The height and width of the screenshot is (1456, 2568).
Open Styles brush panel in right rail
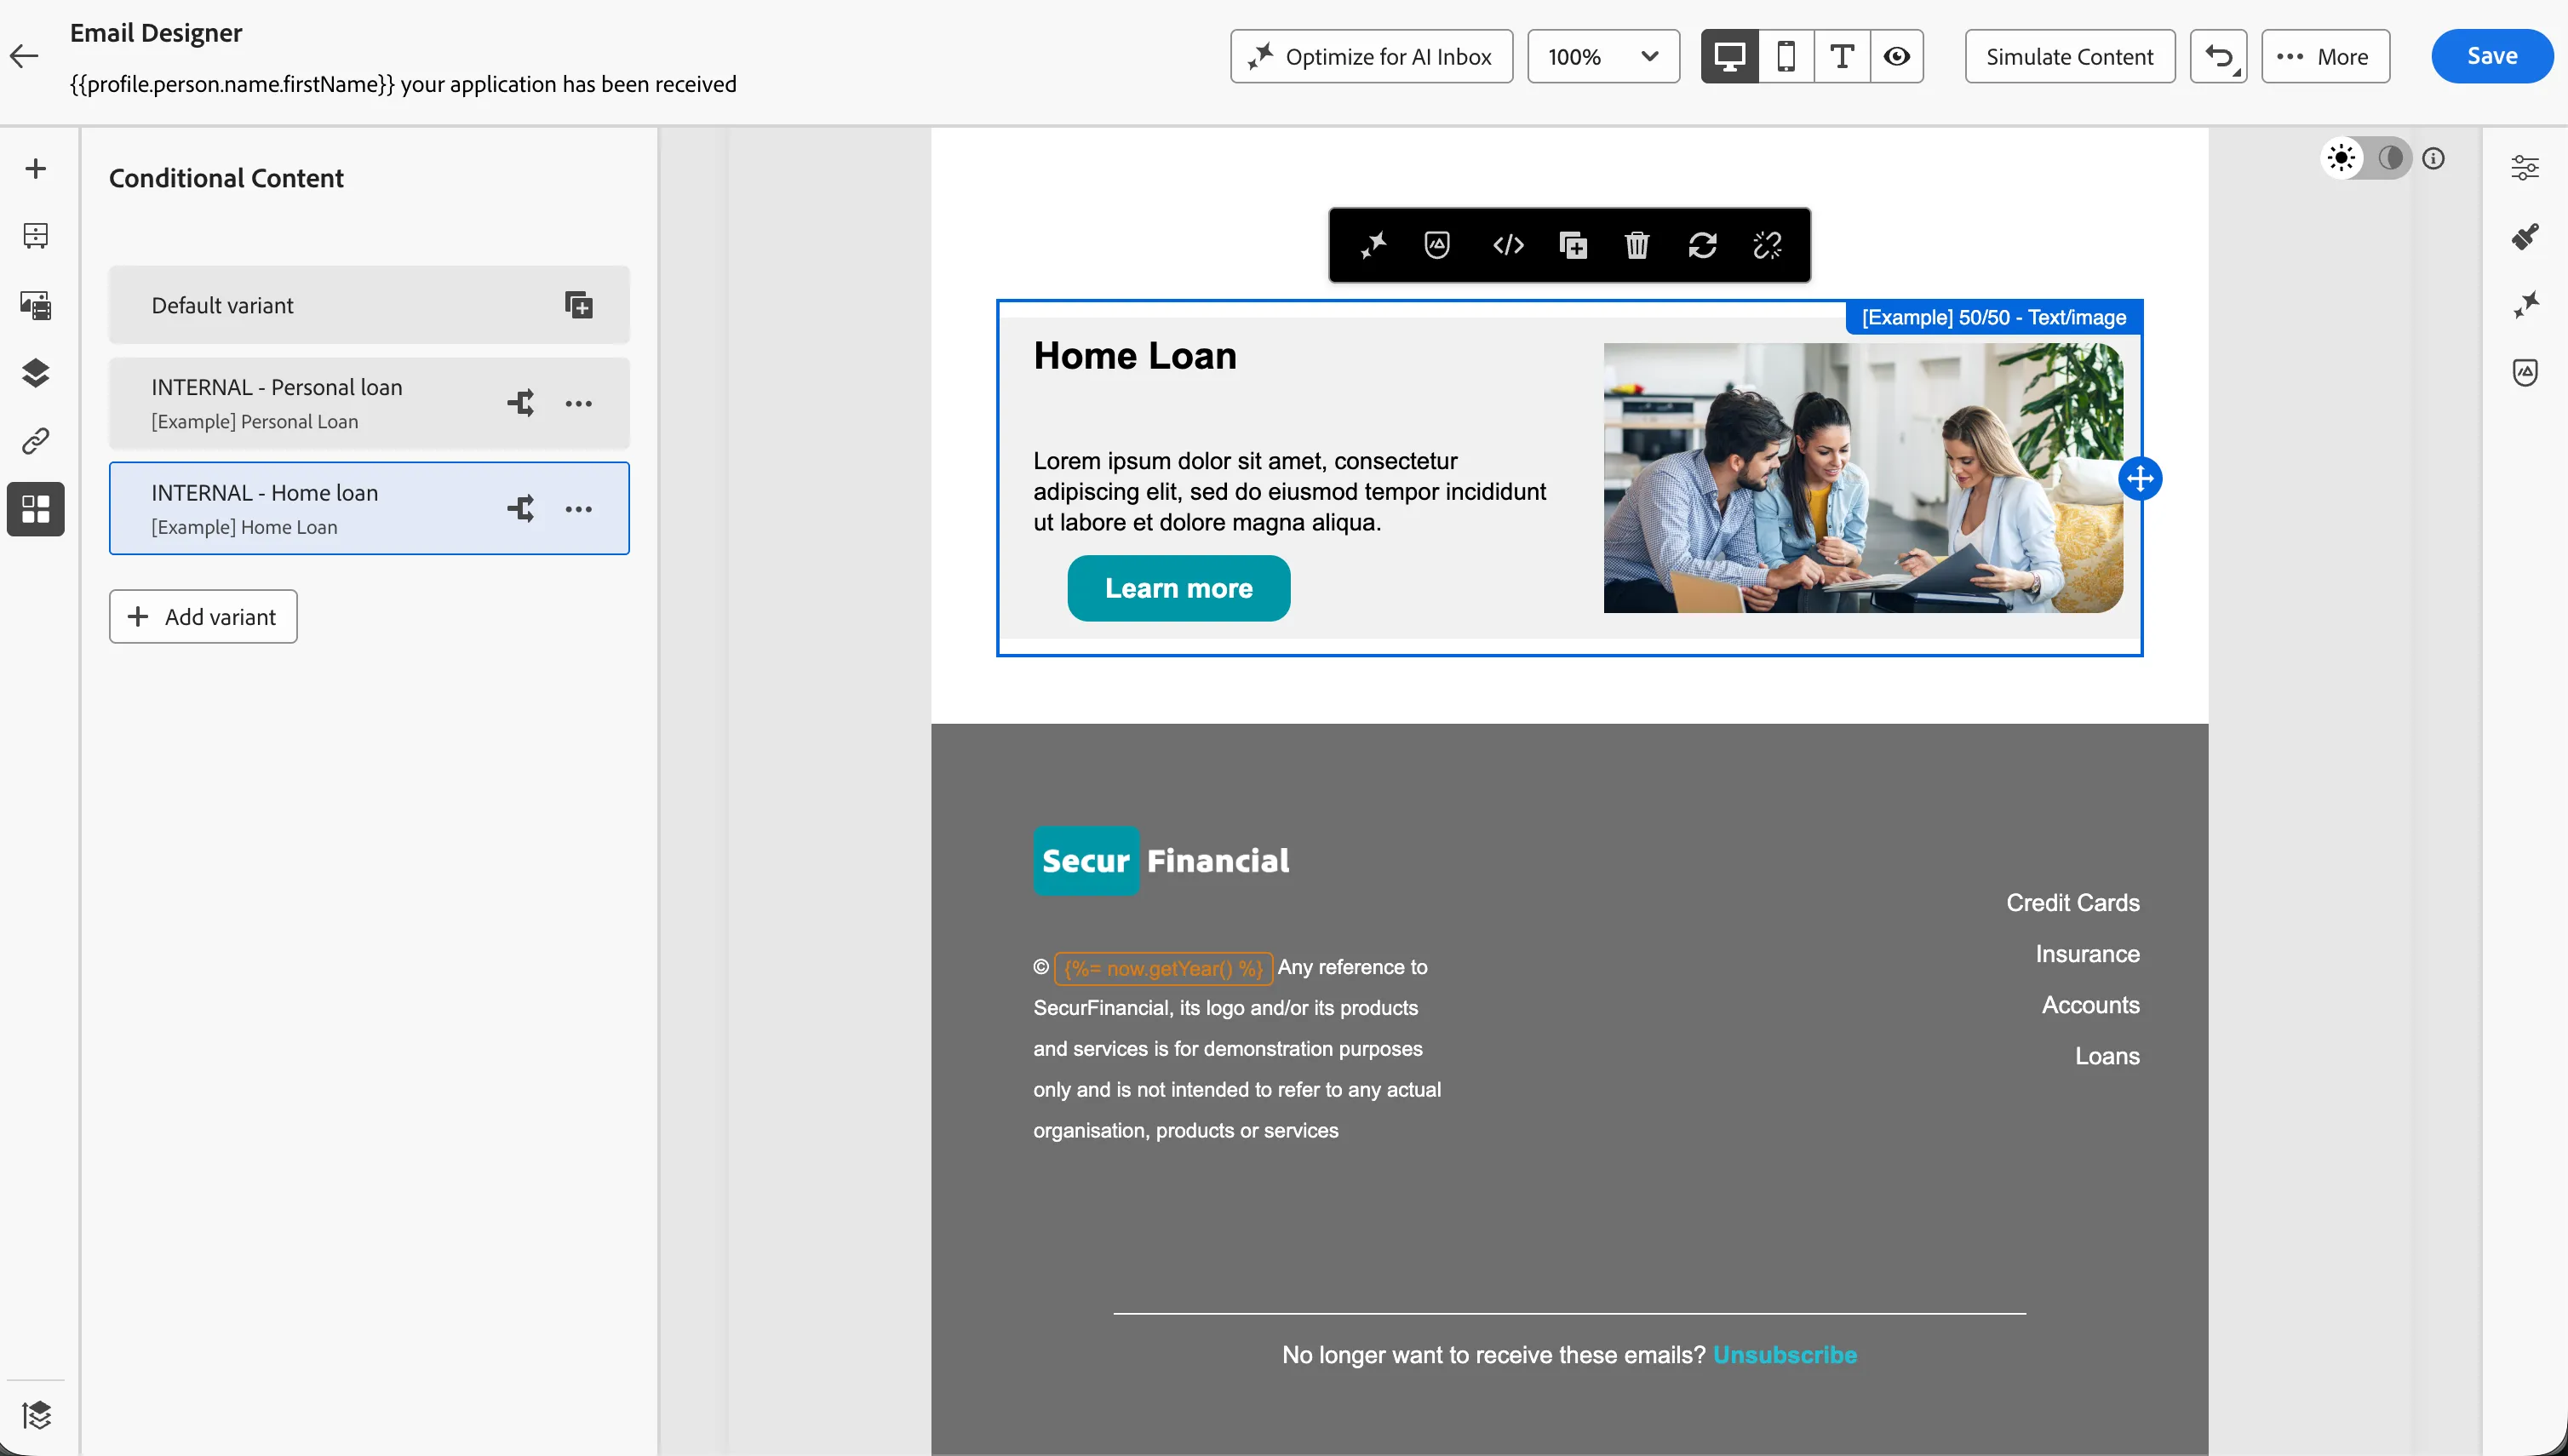pos(2525,236)
